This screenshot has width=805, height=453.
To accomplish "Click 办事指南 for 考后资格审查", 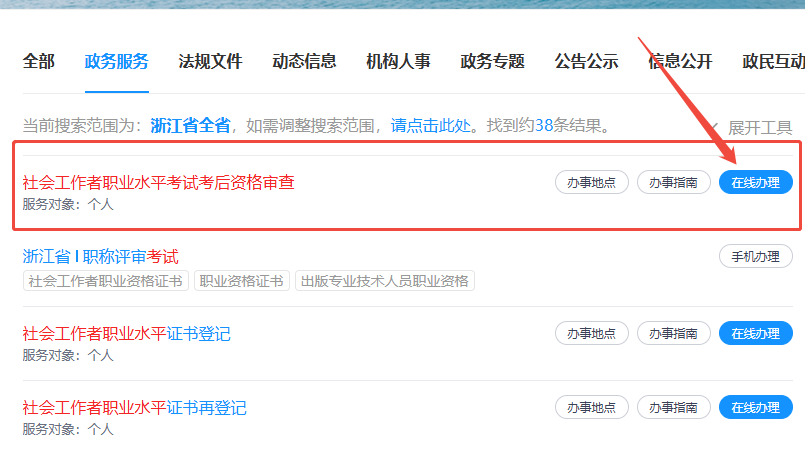I will 674,182.
